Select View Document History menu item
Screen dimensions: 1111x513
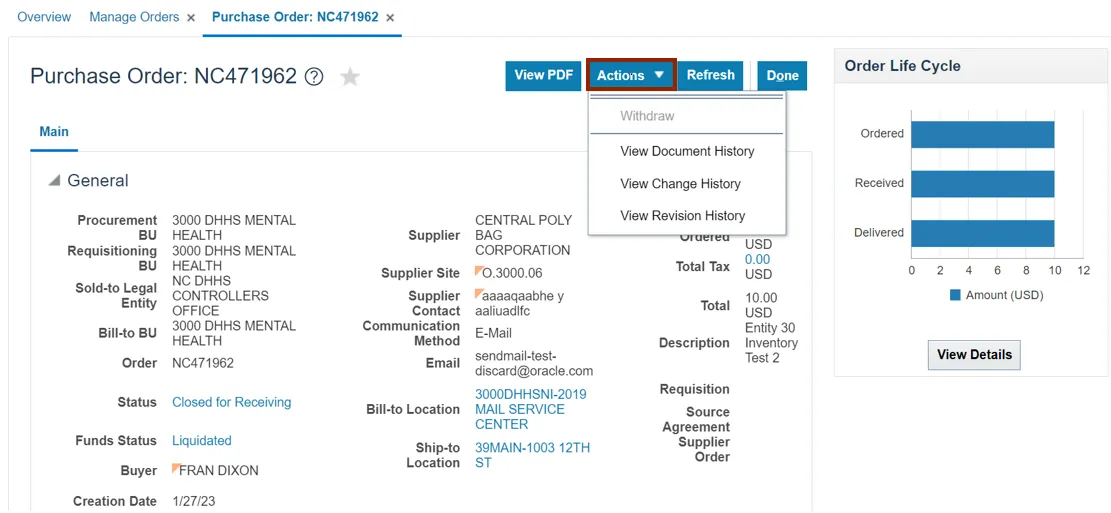click(687, 151)
